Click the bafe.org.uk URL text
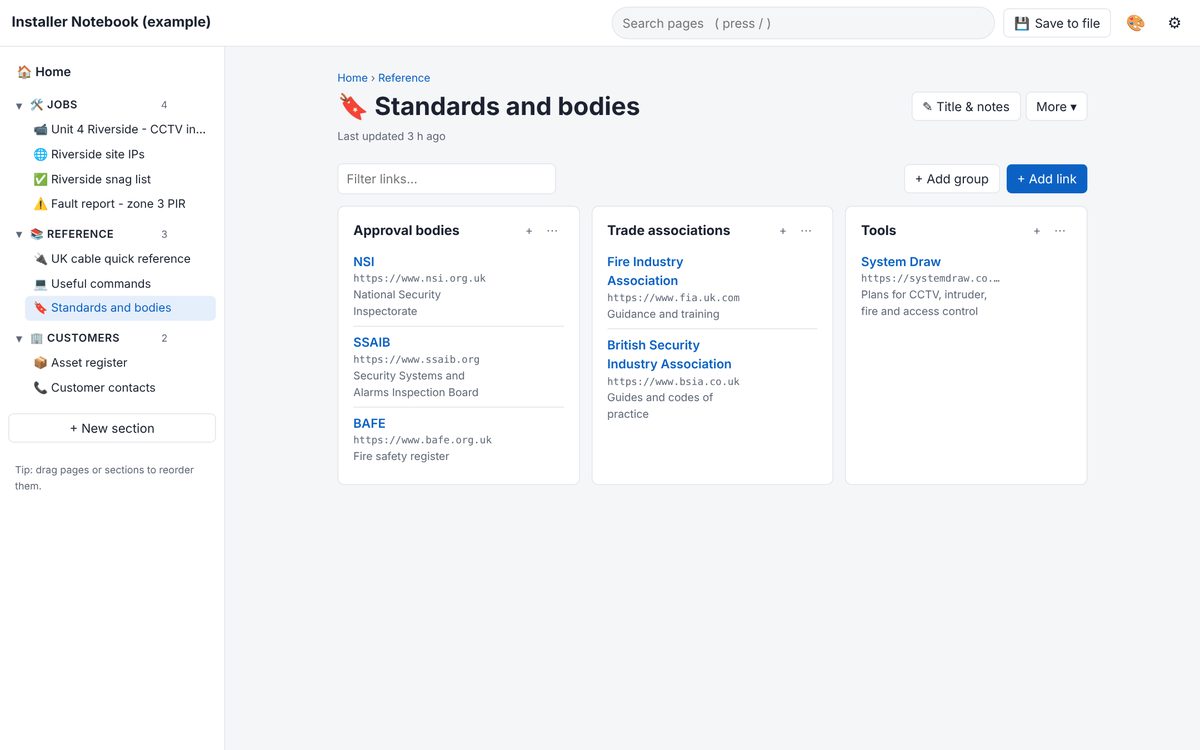Viewport: 1200px width, 750px height. [422, 440]
